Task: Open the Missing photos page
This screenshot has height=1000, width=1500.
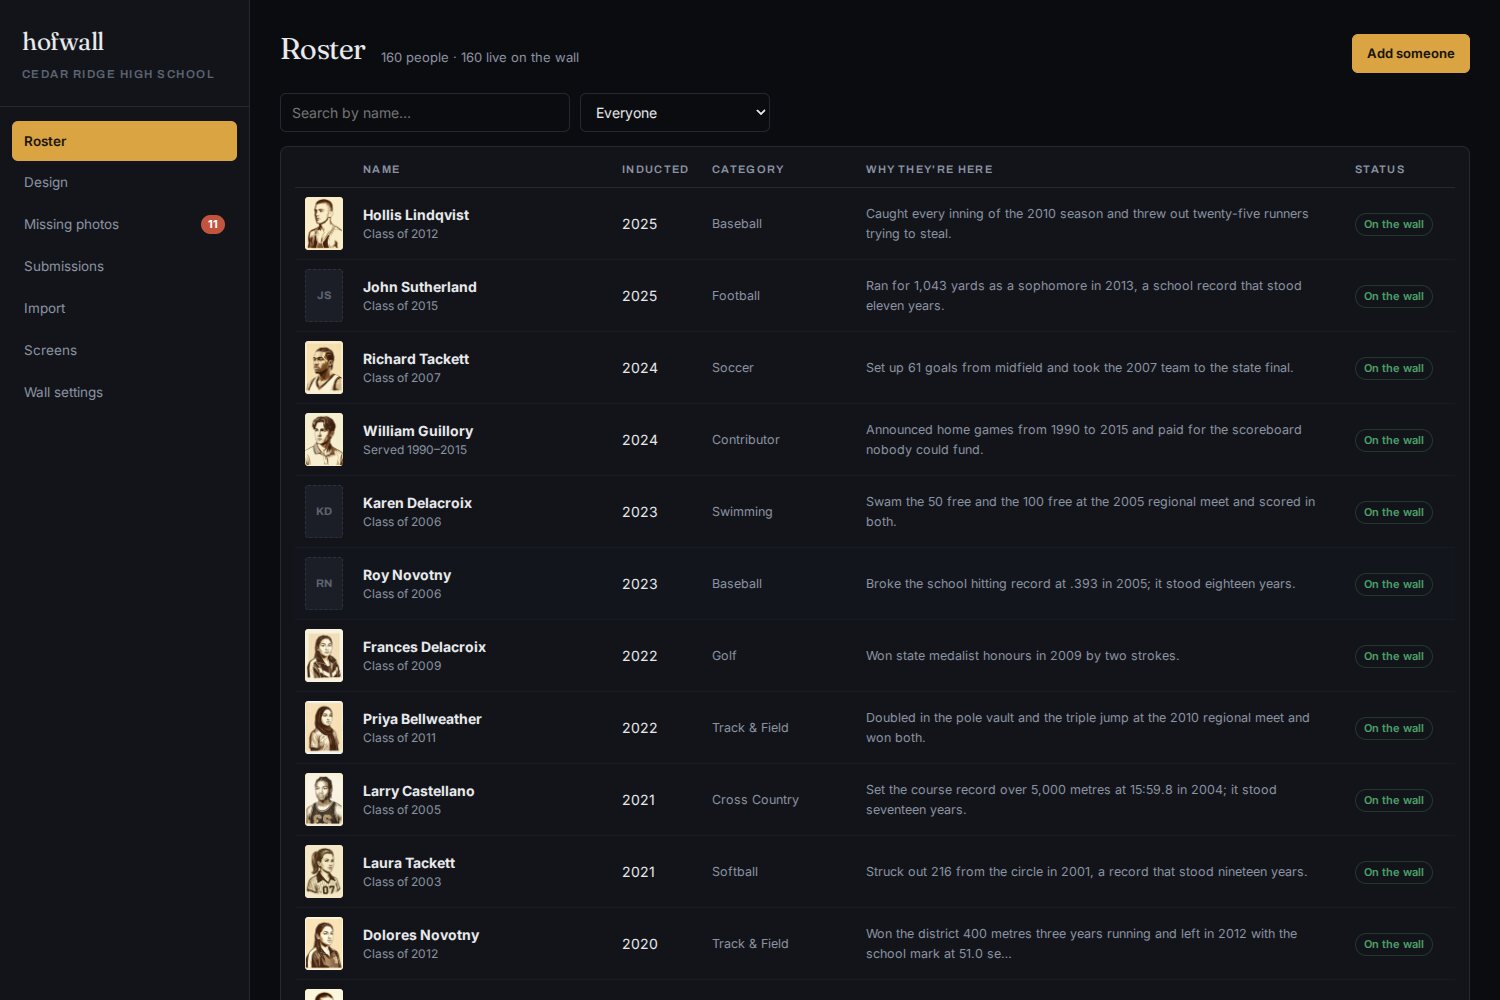Action: (x=124, y=224)
